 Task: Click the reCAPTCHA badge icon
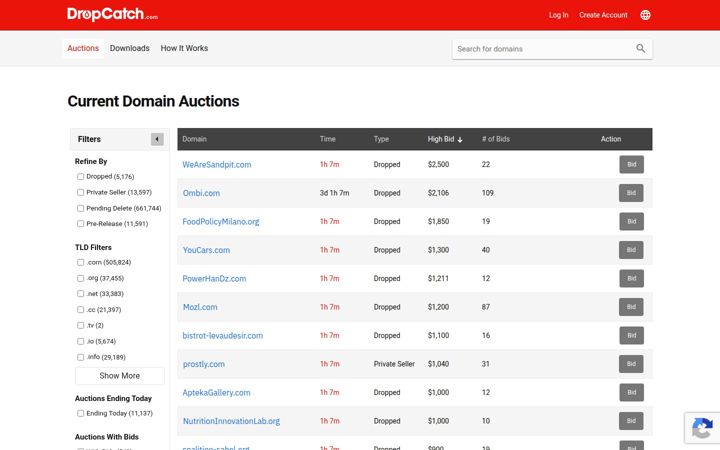coord(702,428)
